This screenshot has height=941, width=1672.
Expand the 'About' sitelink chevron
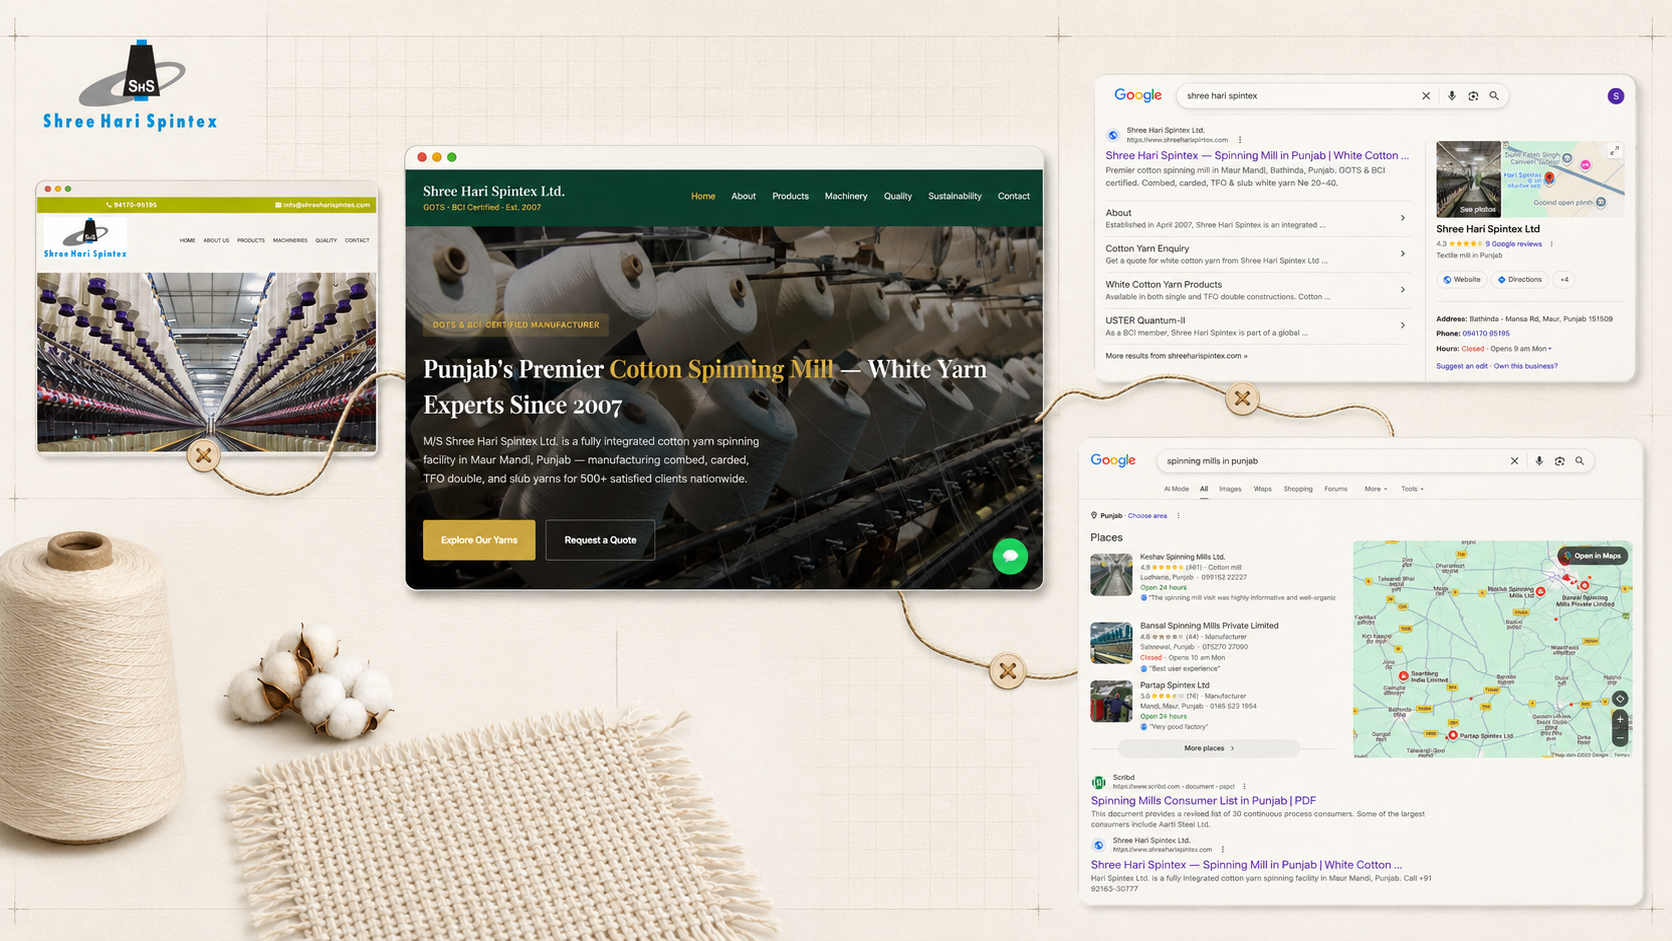[1403, 218]
